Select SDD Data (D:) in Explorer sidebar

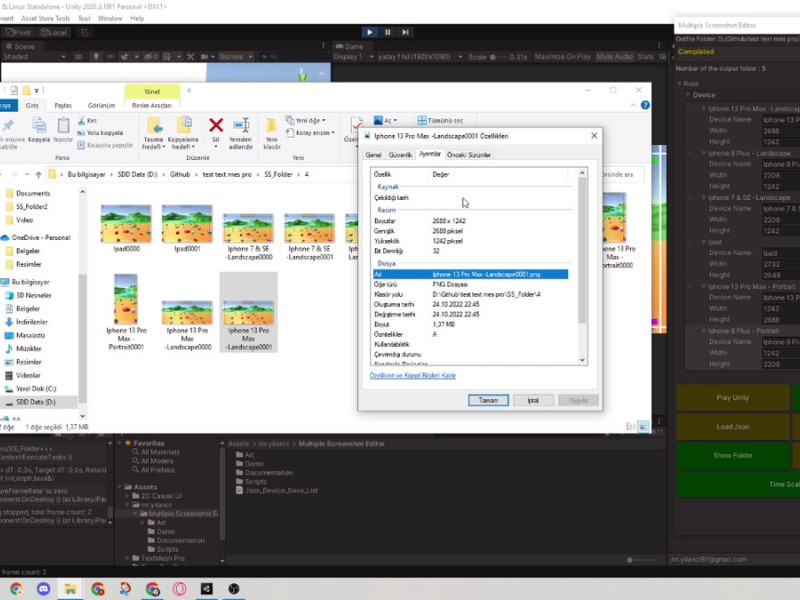[36, 402]
